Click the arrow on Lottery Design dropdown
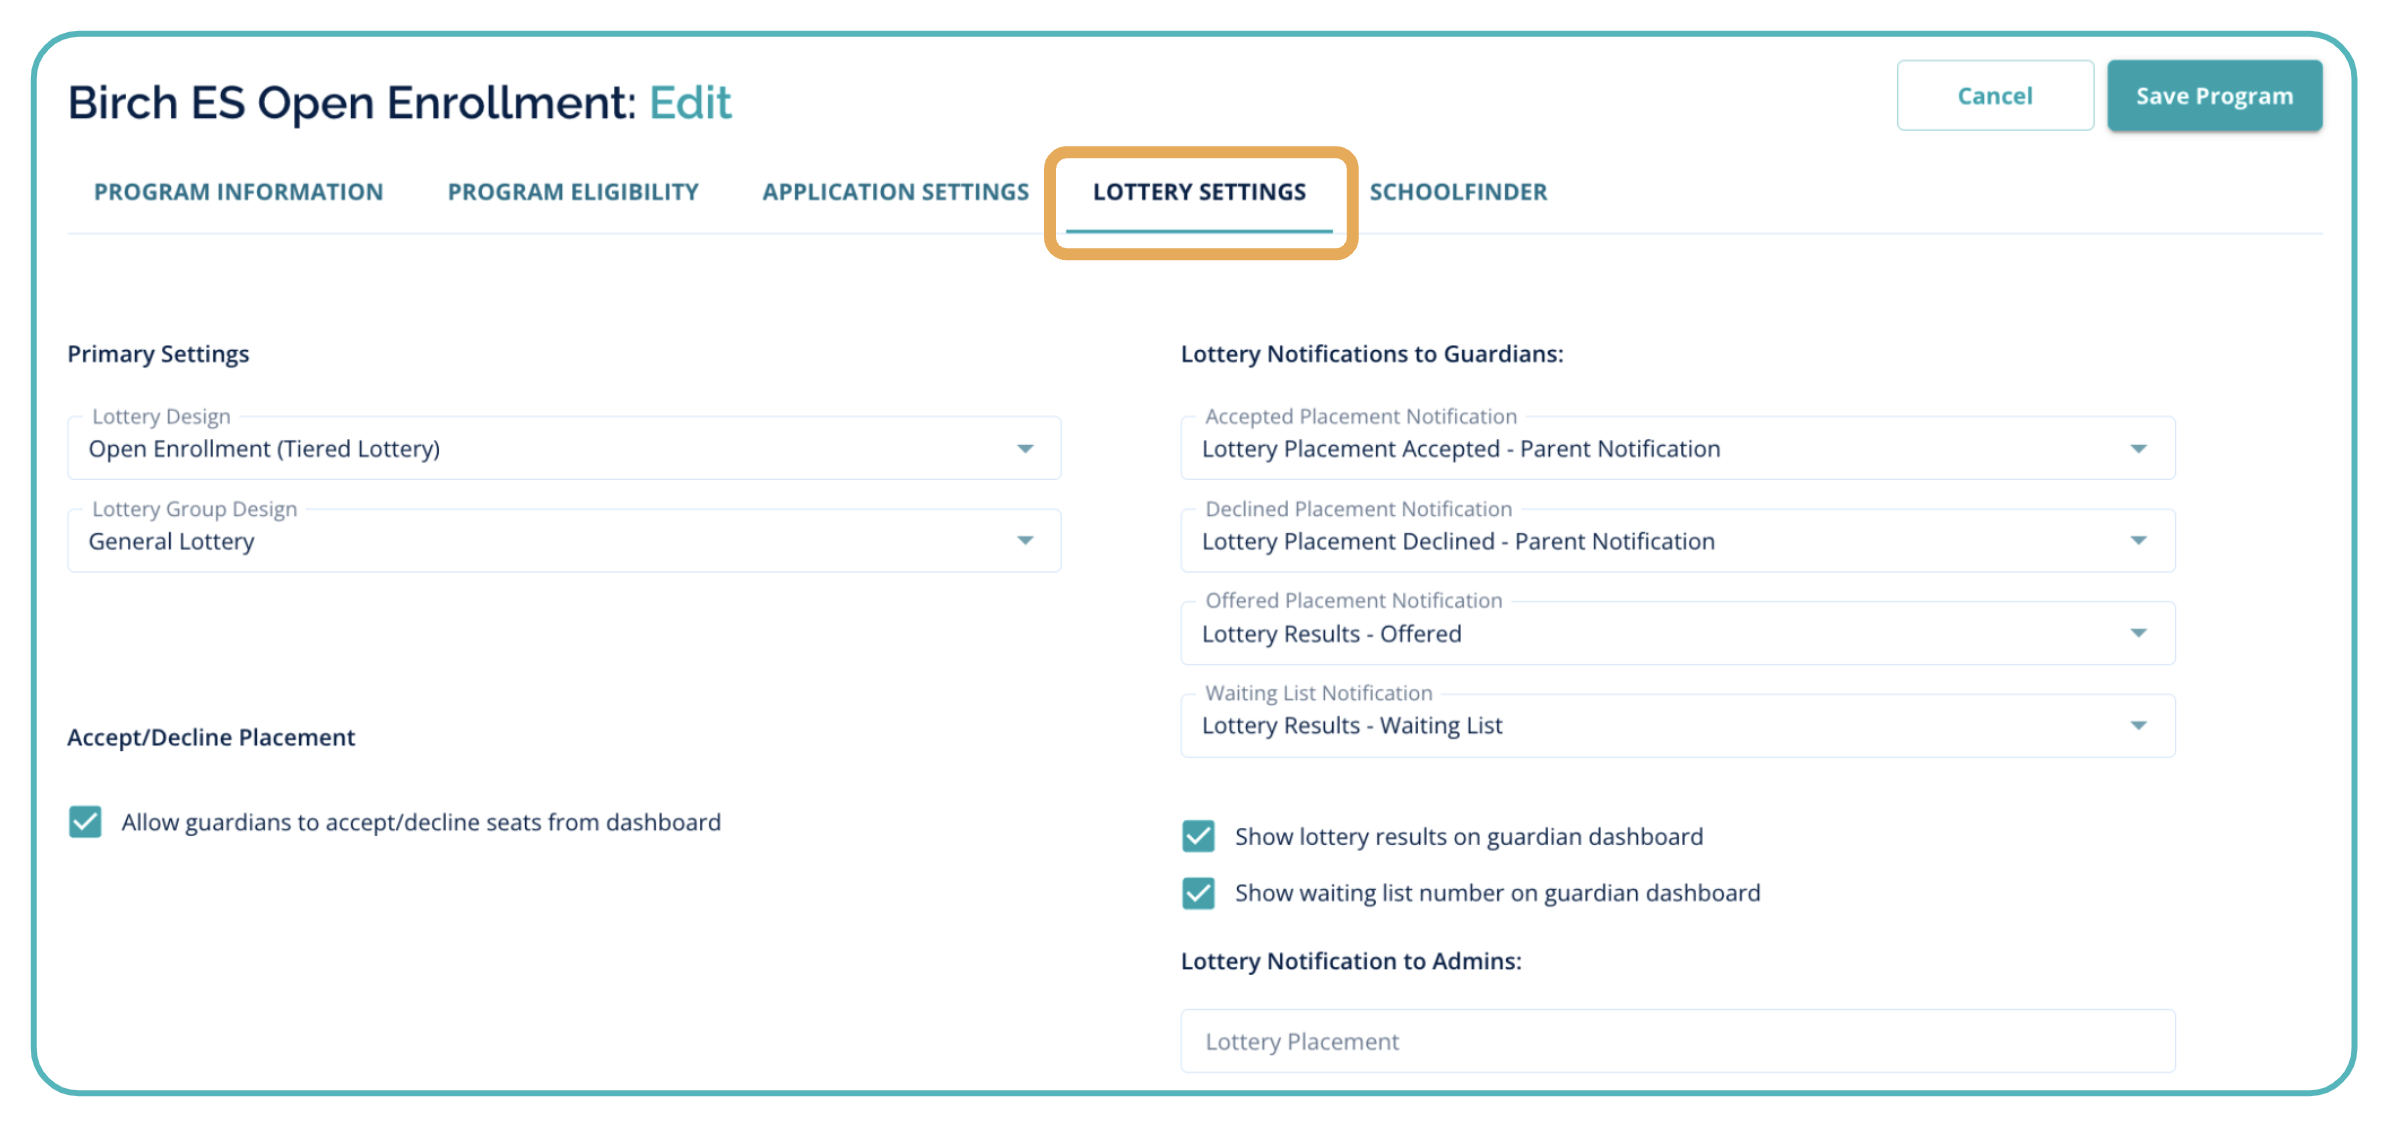 (x=1025, y=449)
